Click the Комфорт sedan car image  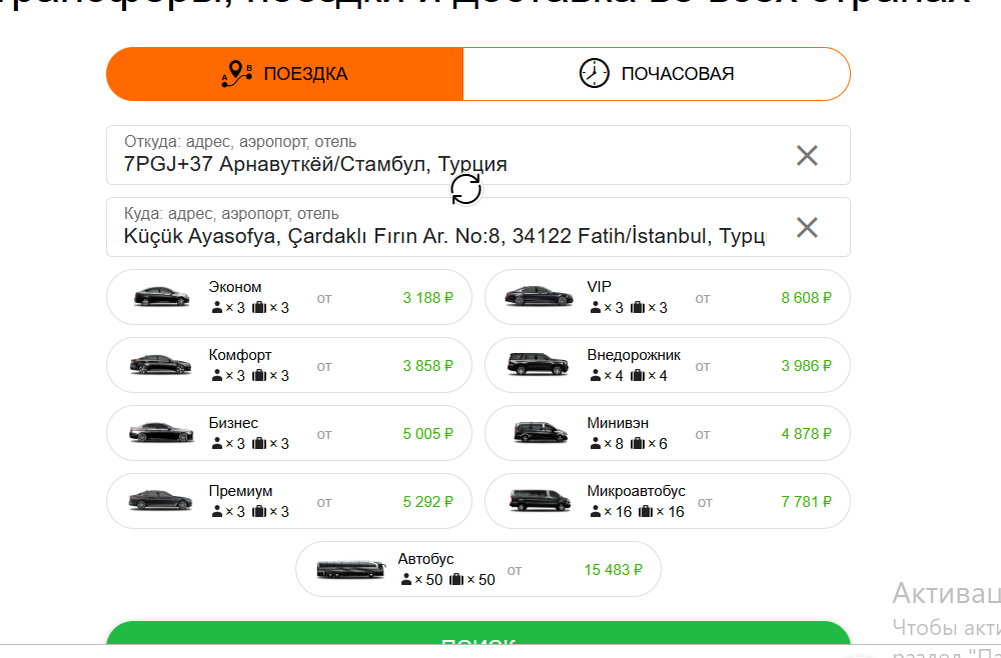[x=161, y=364]
